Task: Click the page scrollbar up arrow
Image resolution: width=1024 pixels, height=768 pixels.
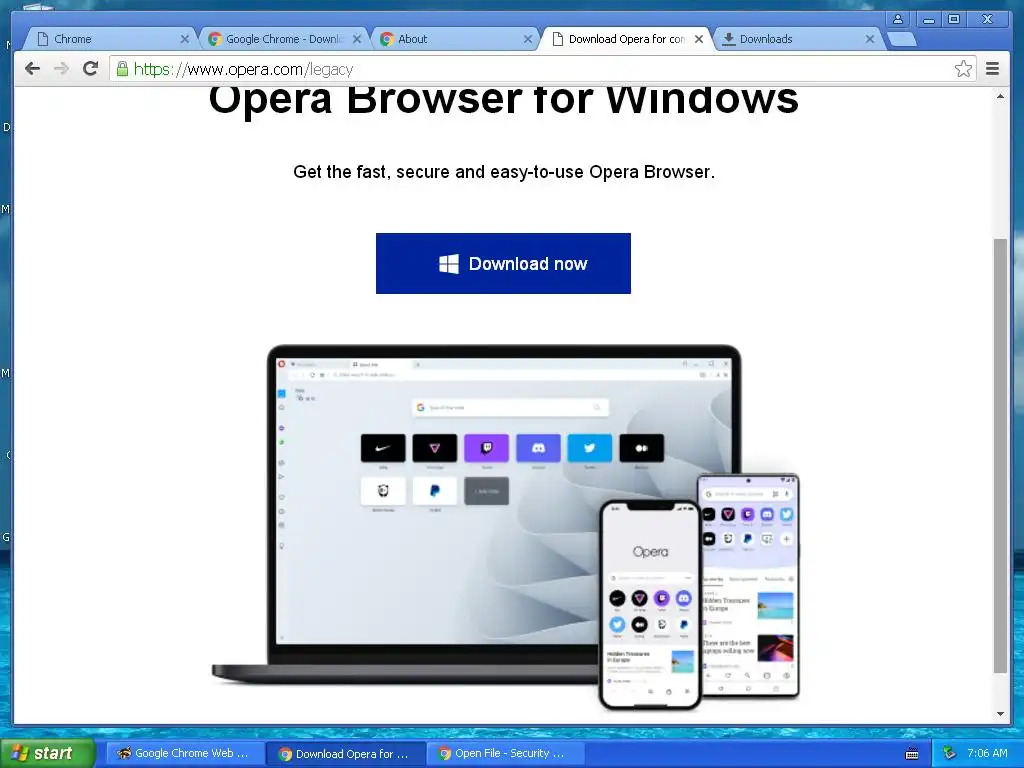Action: 1000,96
